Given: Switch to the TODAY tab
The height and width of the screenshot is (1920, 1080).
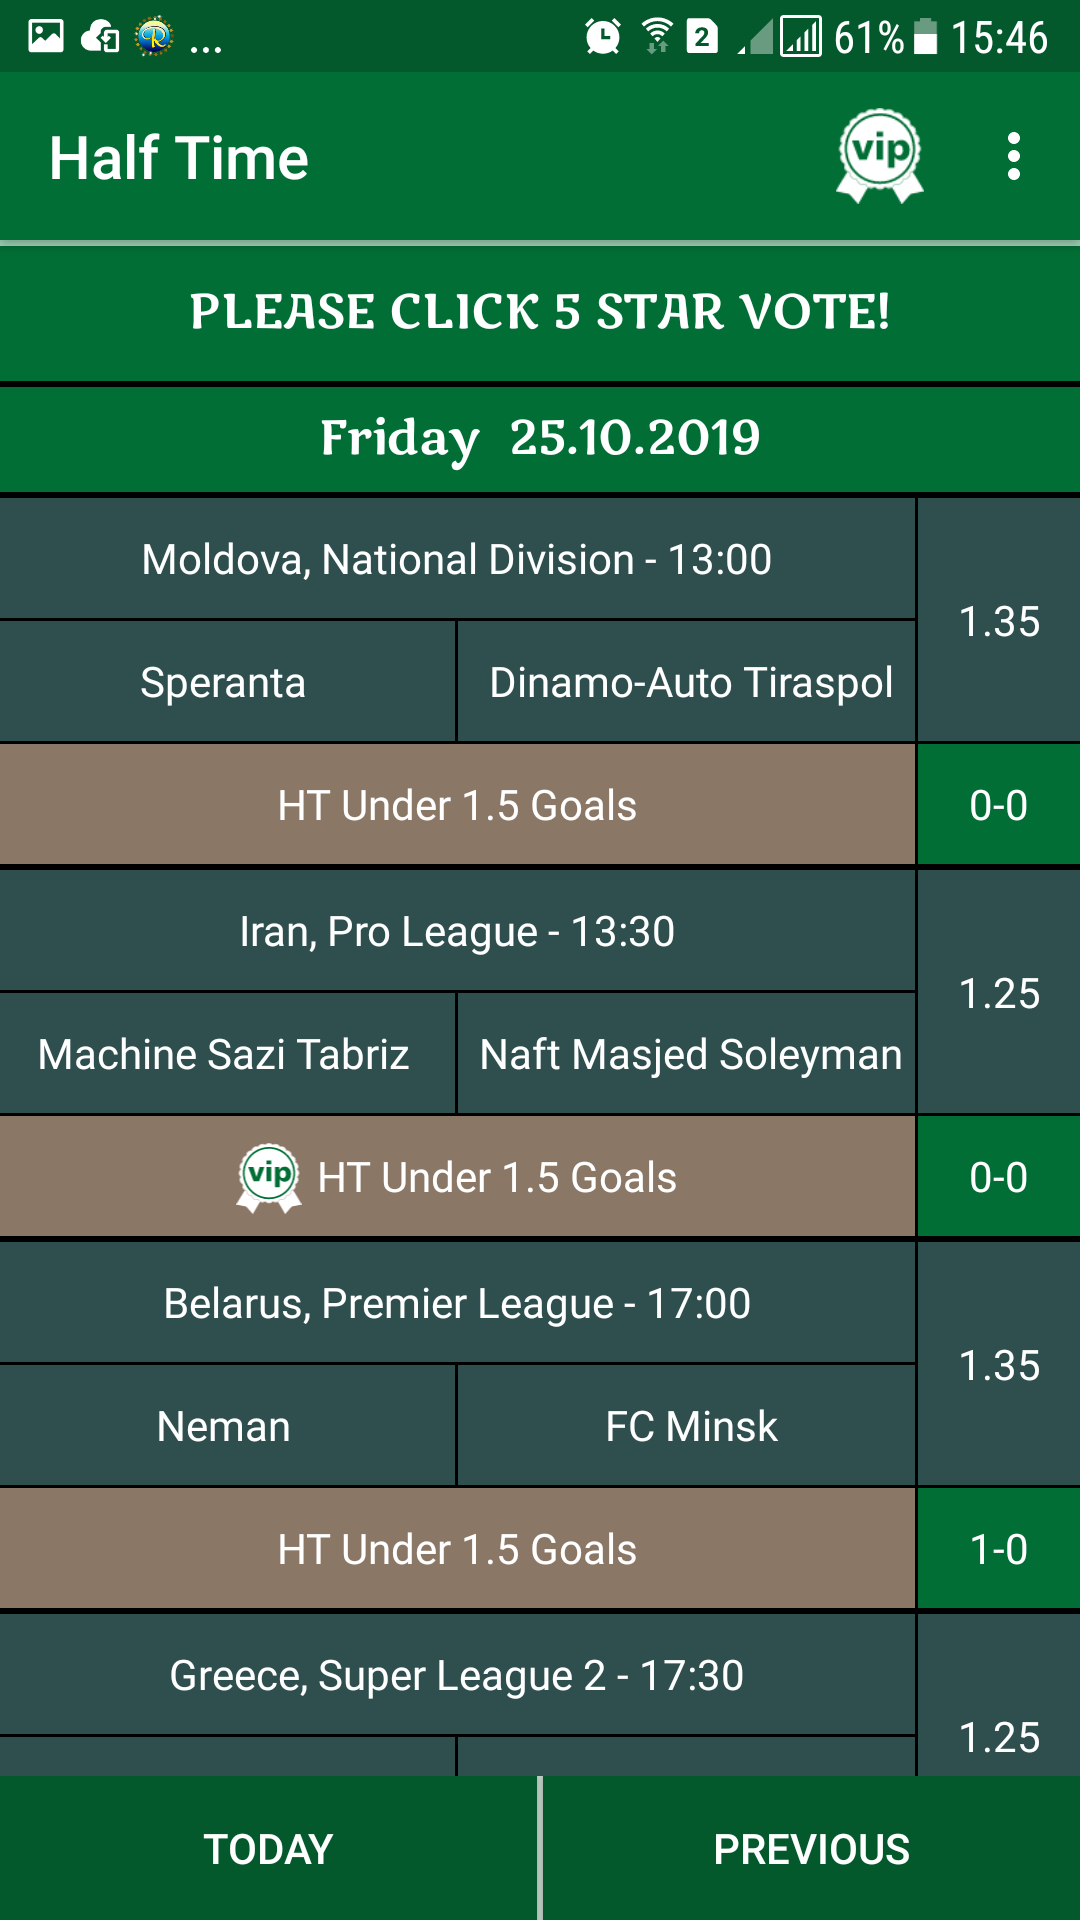Looking at the screenshot, I should point(268,1849).
